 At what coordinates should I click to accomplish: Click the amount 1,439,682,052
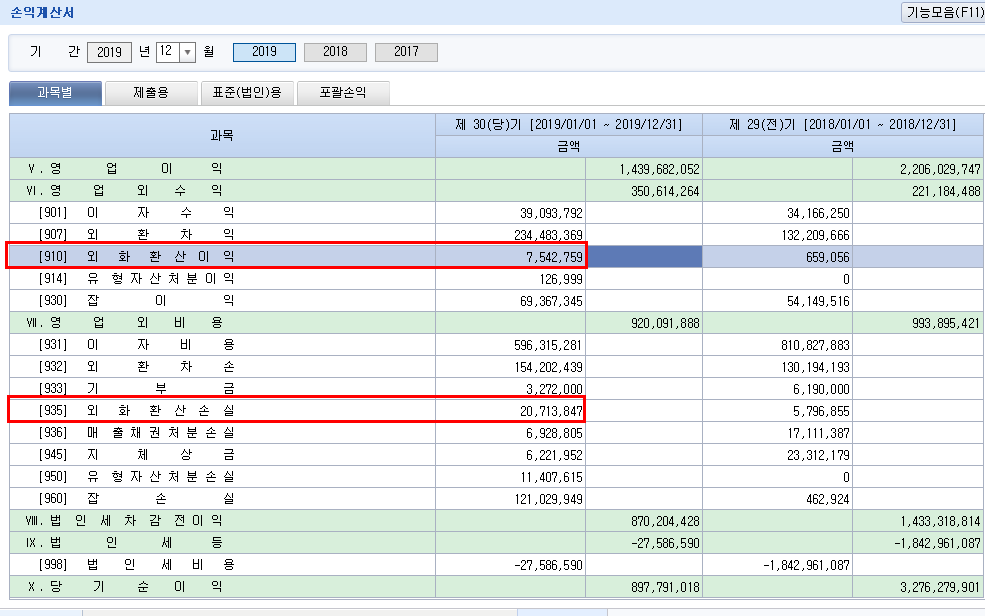(x=659, y=170)
